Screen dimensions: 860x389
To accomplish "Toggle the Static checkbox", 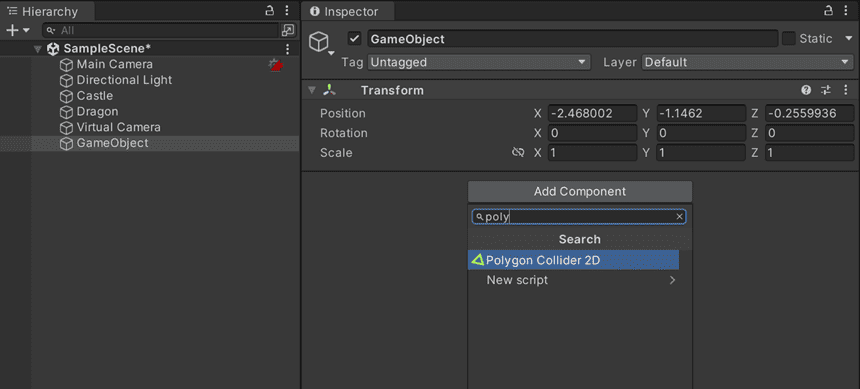I will point(789,39).
